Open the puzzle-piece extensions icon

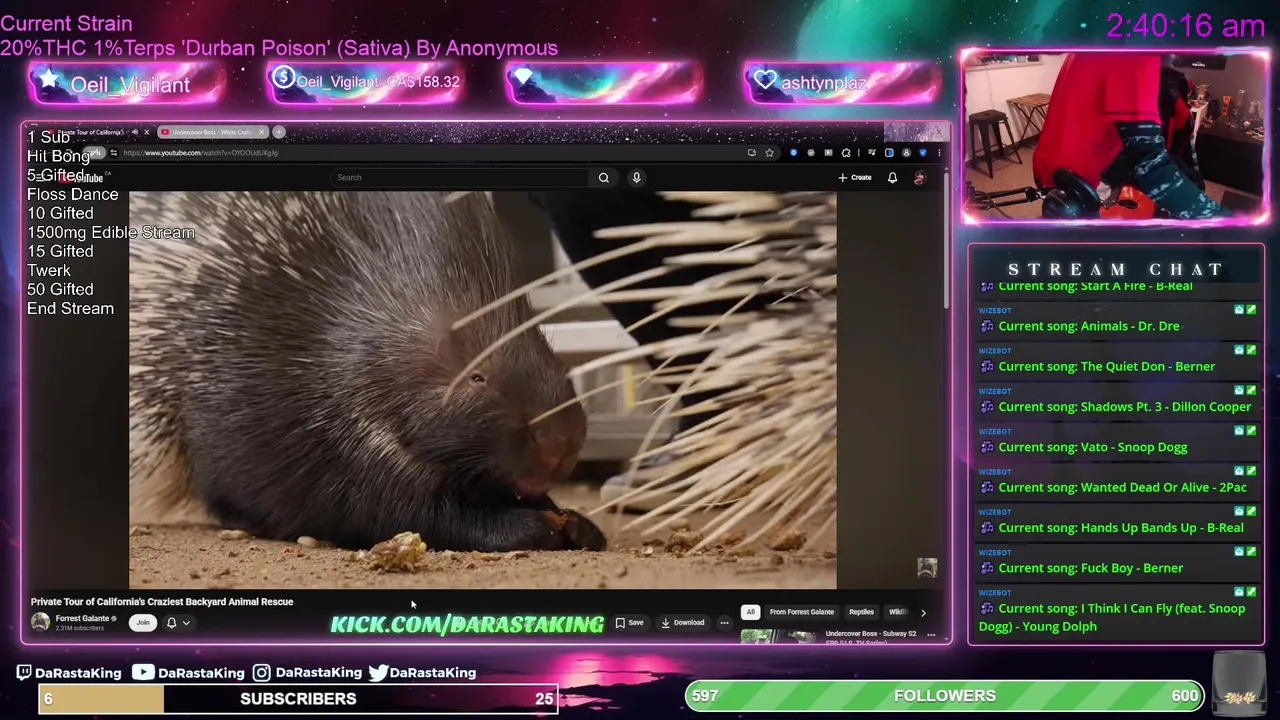tap(846, 153)
